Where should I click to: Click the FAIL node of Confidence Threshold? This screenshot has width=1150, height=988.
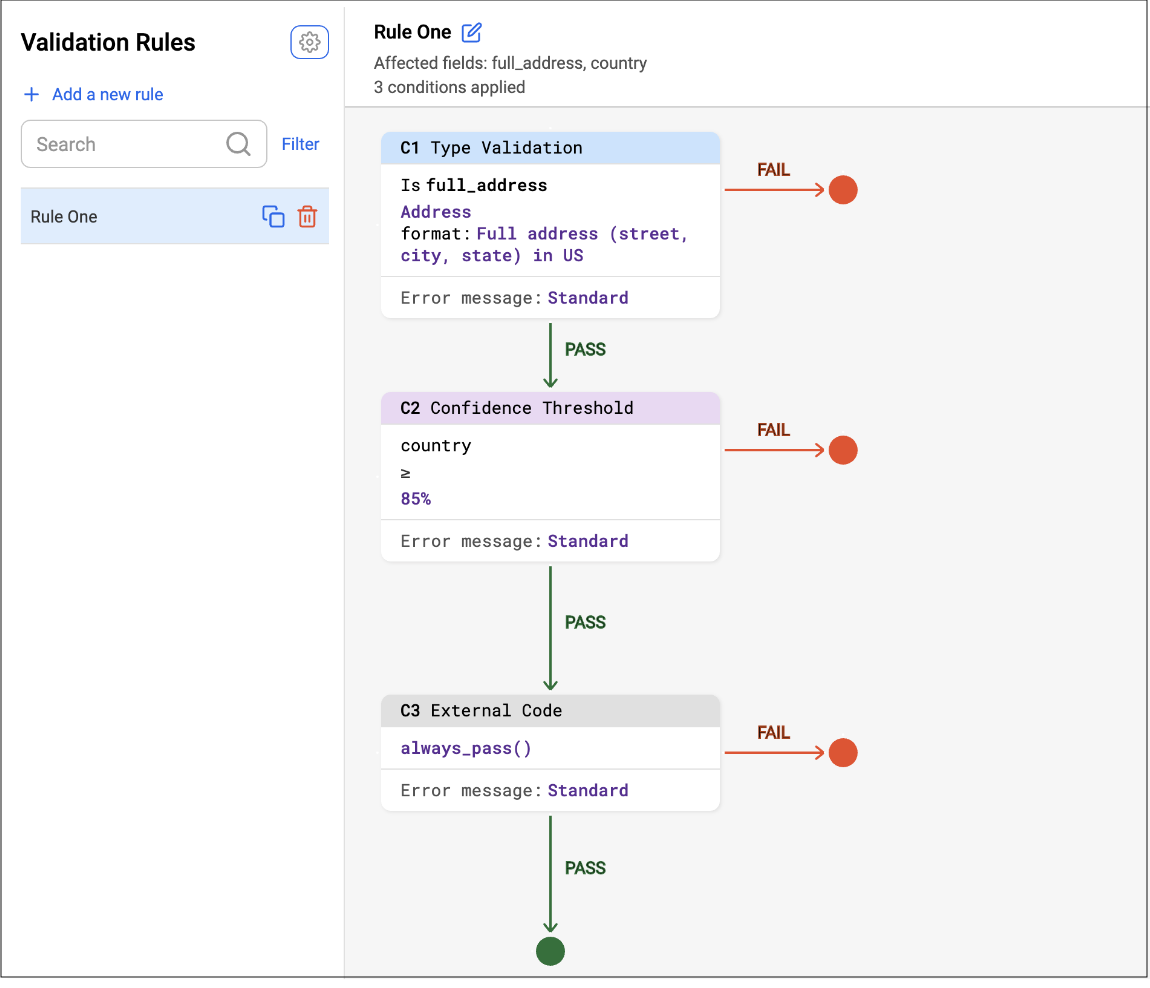click(x=843, y=450)
